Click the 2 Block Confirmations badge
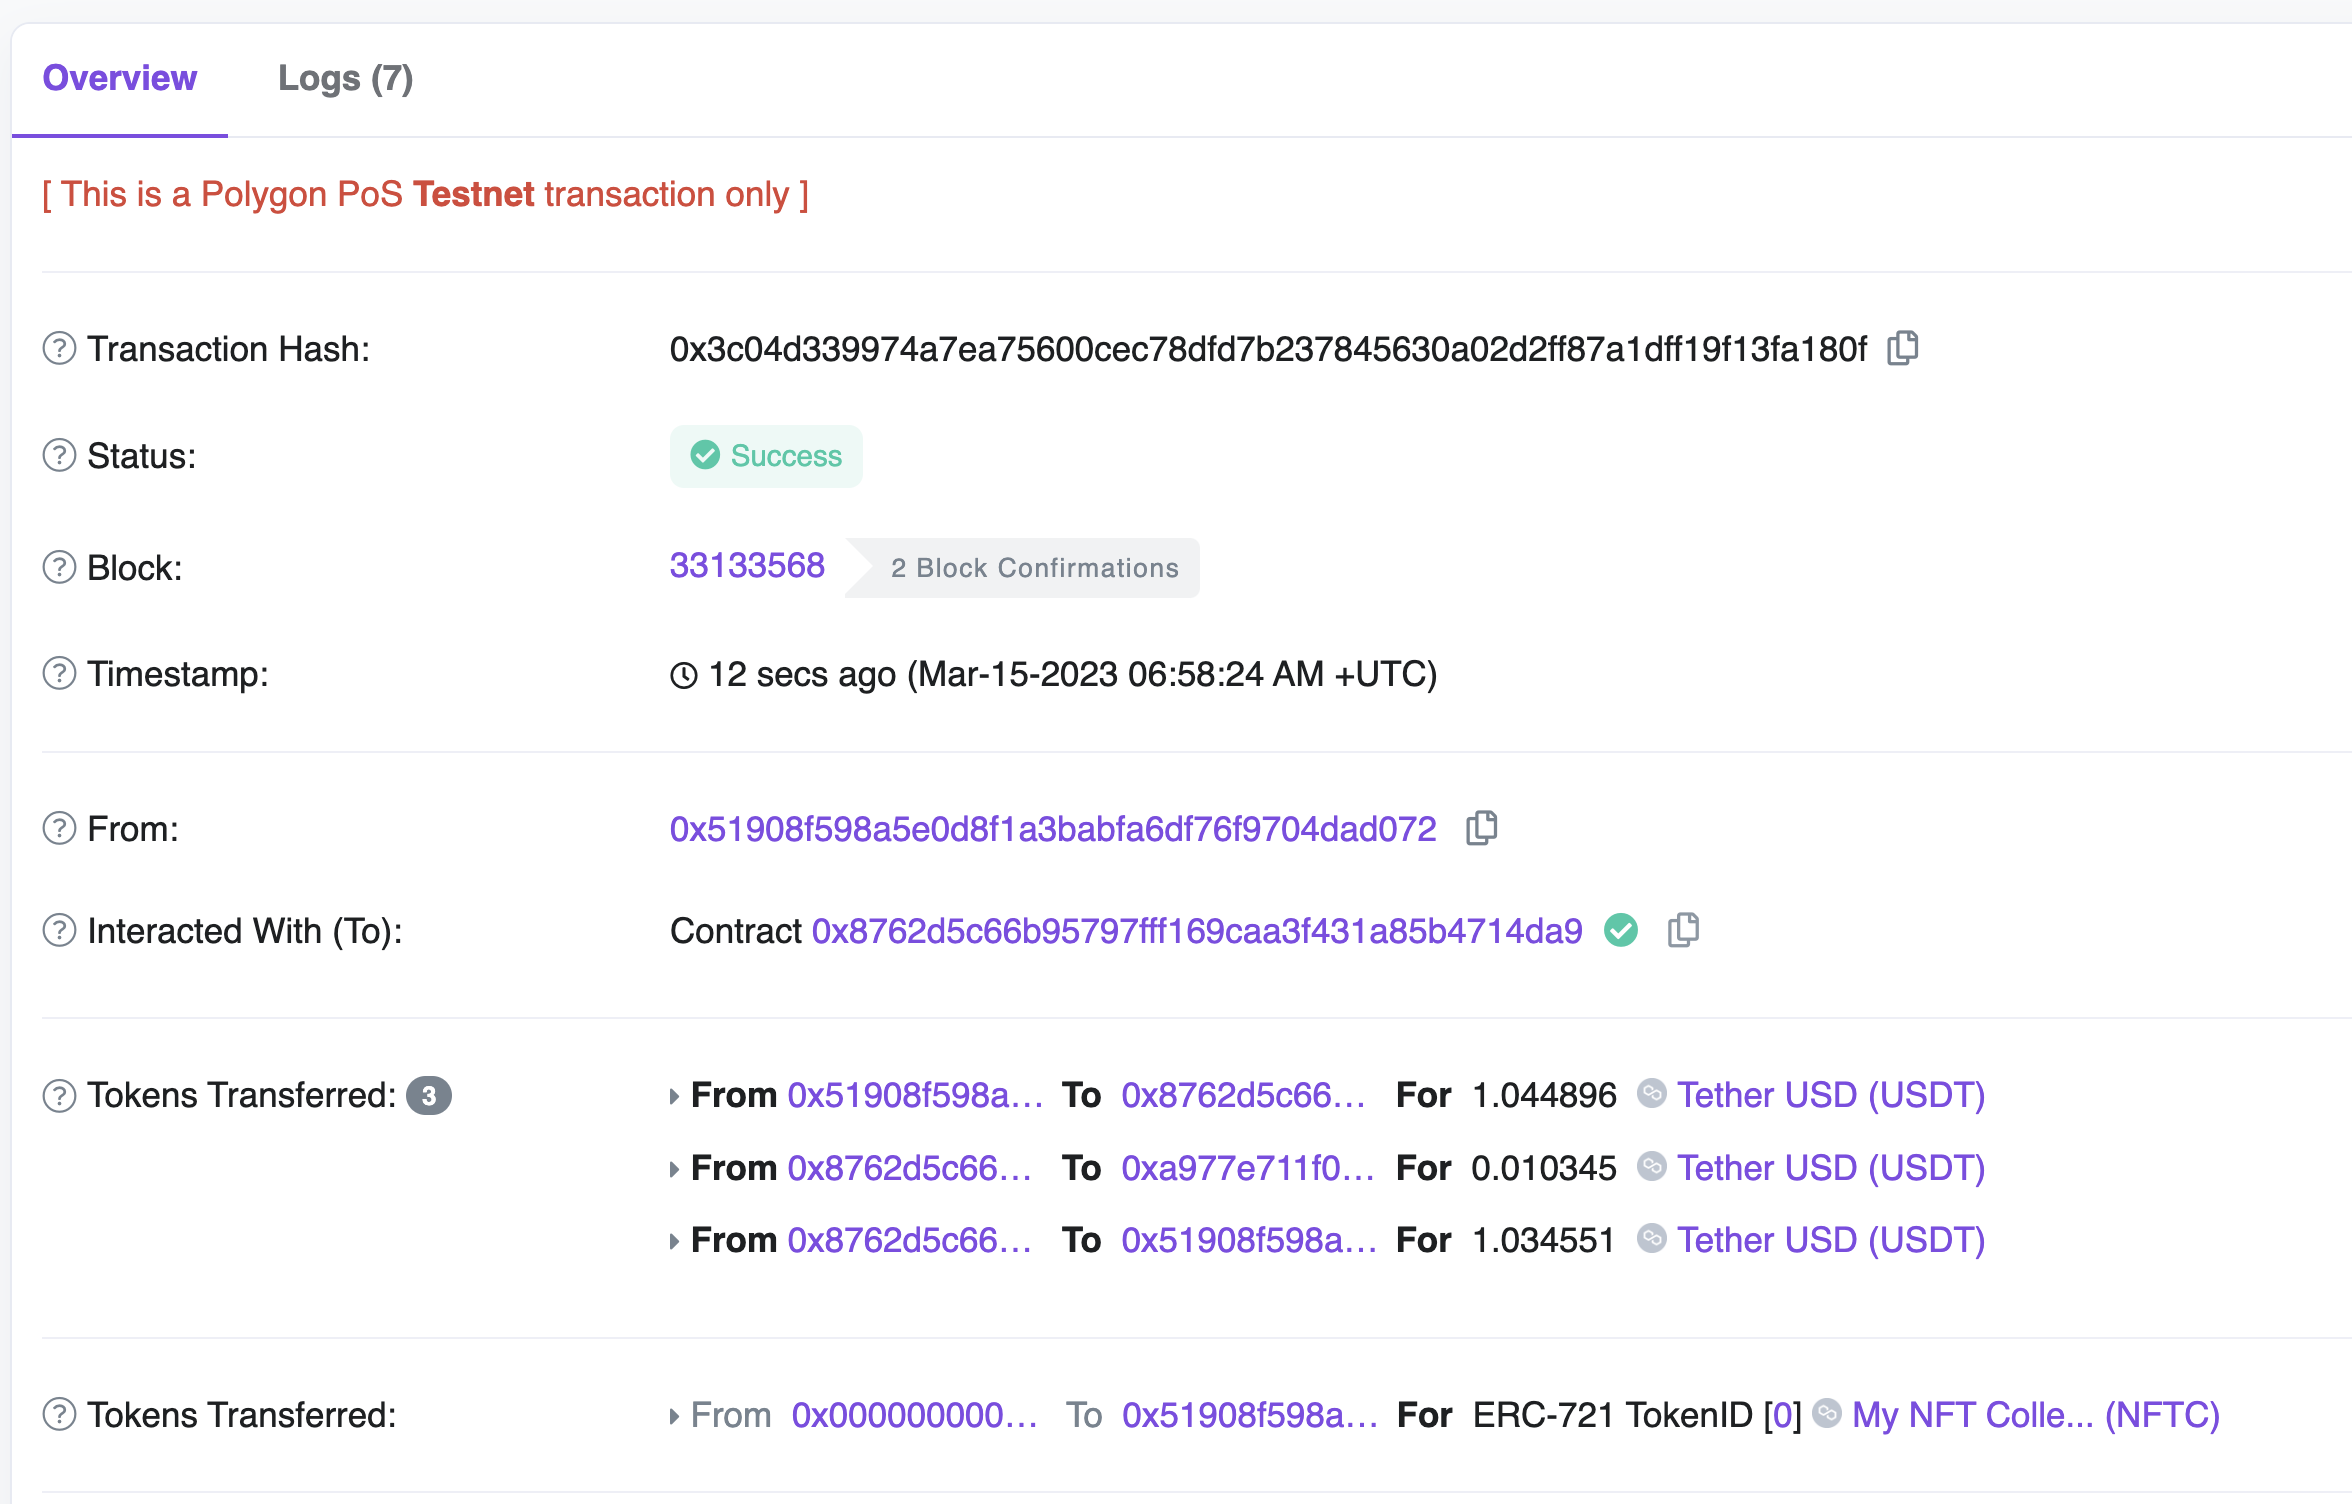 pos(1033,568)
